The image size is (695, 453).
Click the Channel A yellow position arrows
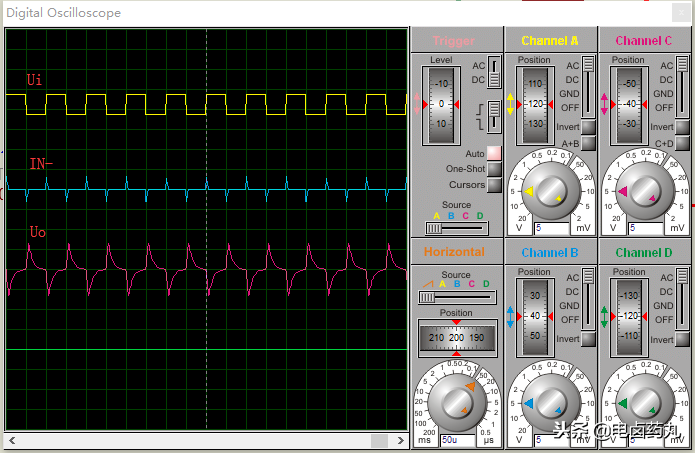(x=510, y=104)
